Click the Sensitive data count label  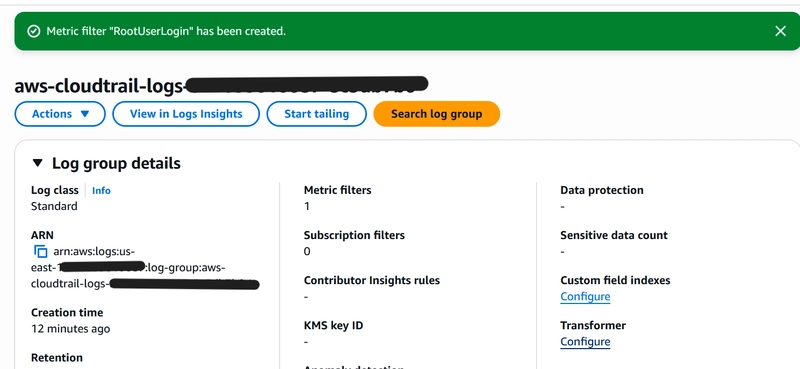614,235
